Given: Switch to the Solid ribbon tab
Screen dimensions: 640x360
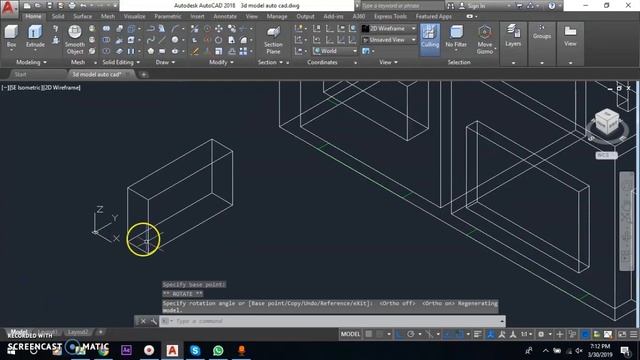Looking at the screenshot, I should [x=58, y=16].
